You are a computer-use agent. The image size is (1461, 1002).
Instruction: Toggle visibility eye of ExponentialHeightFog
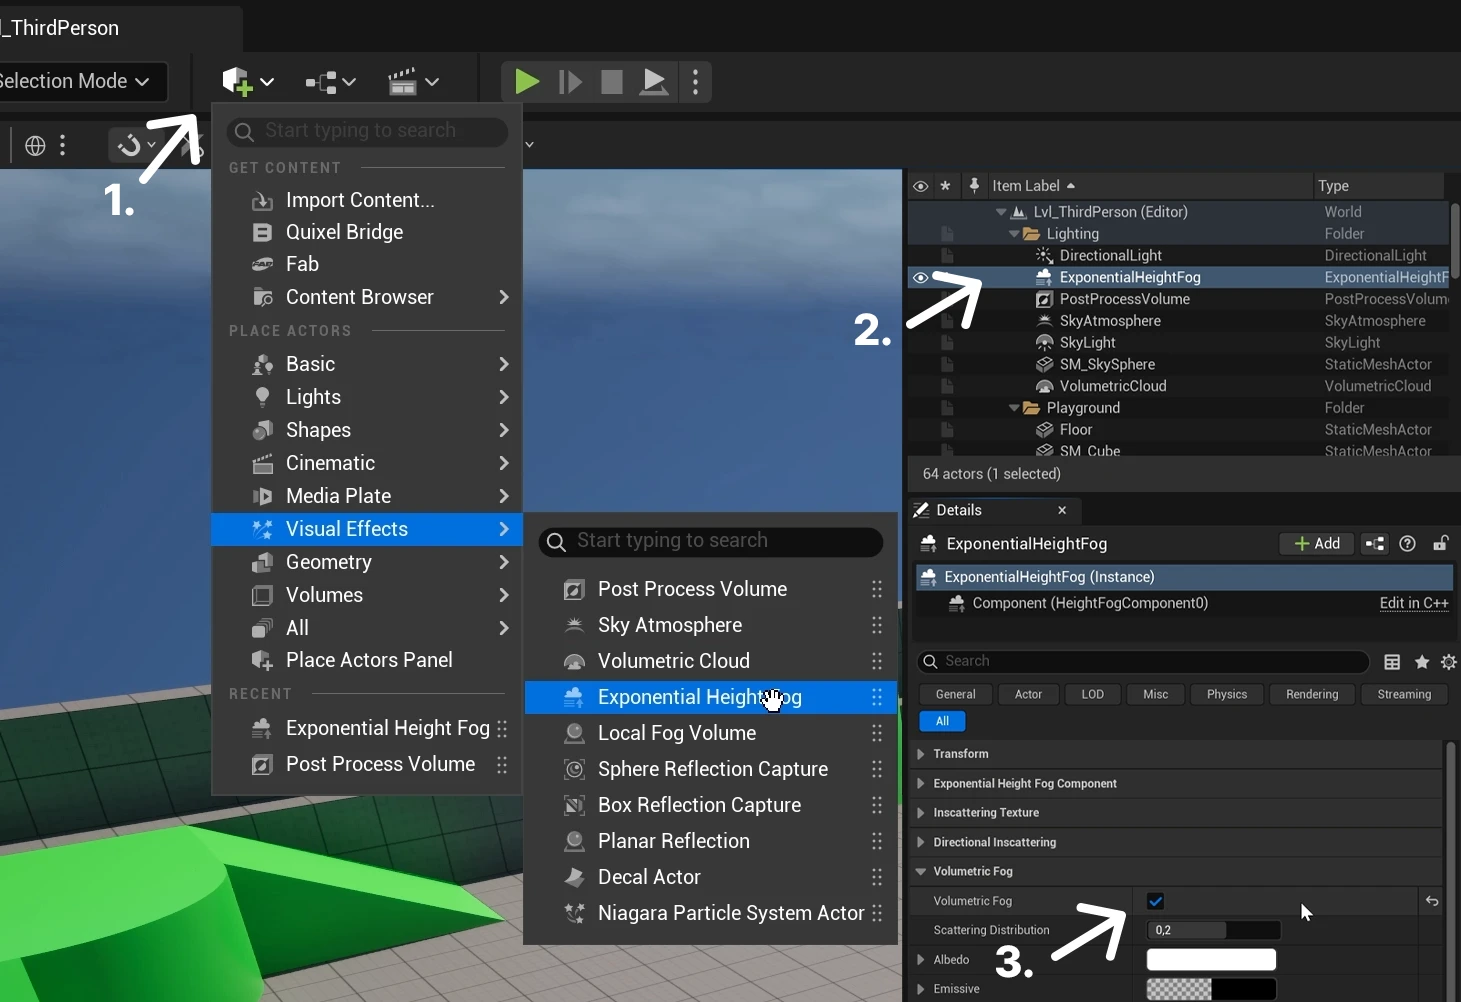(920, 278)
